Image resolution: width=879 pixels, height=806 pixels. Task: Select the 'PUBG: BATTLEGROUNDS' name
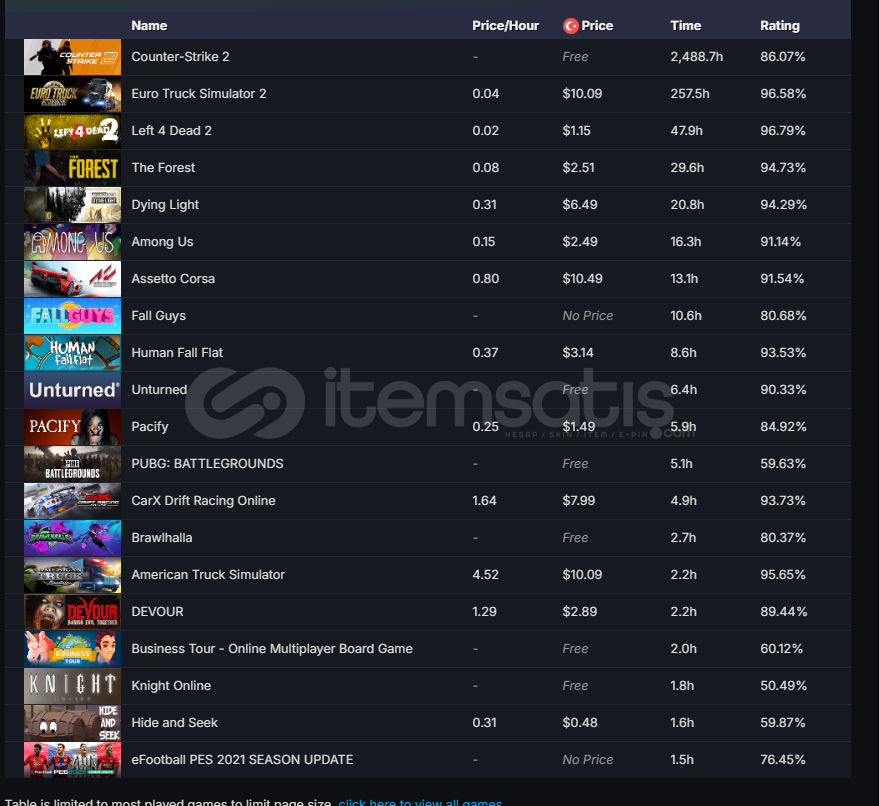[x=207, y=464]
